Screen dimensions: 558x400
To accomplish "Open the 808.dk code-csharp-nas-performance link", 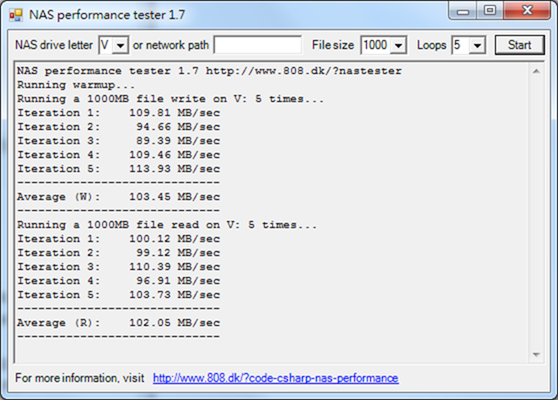I will tap(275, 378).
